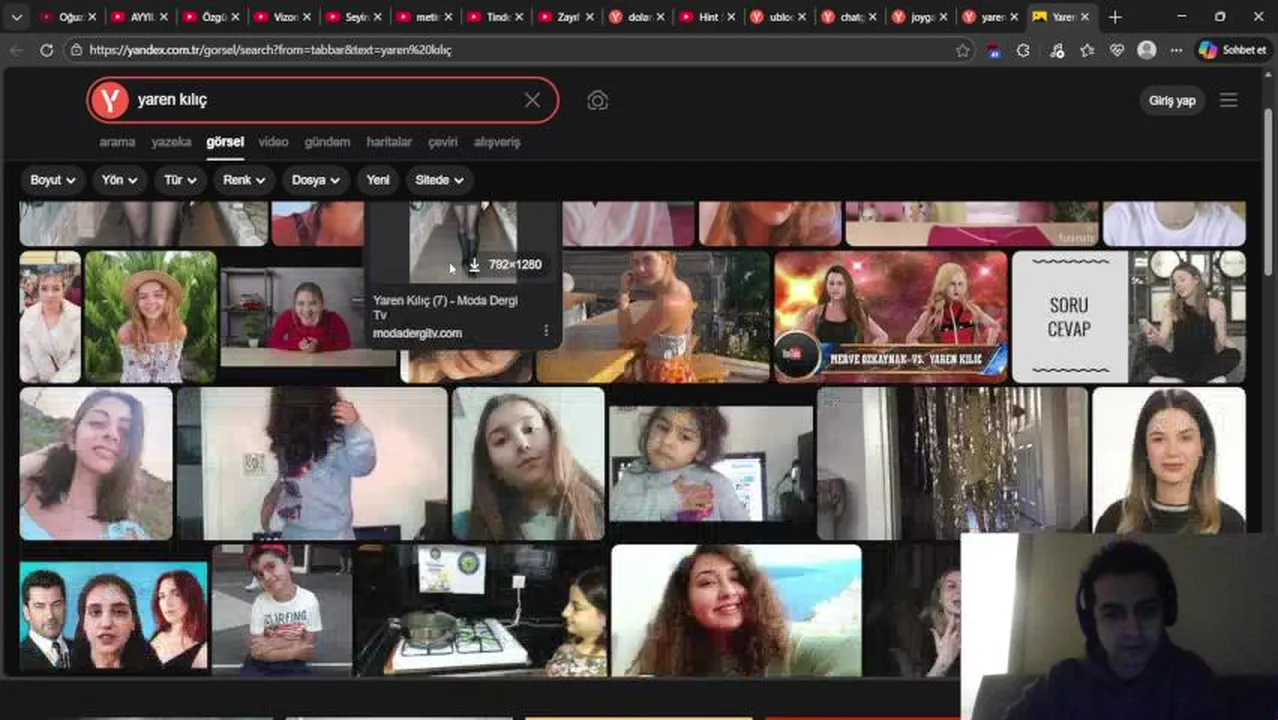Open the Sohbet et Copilot button
The height and width of the screenshot is (720, 1278).
tap(1233, 50)
